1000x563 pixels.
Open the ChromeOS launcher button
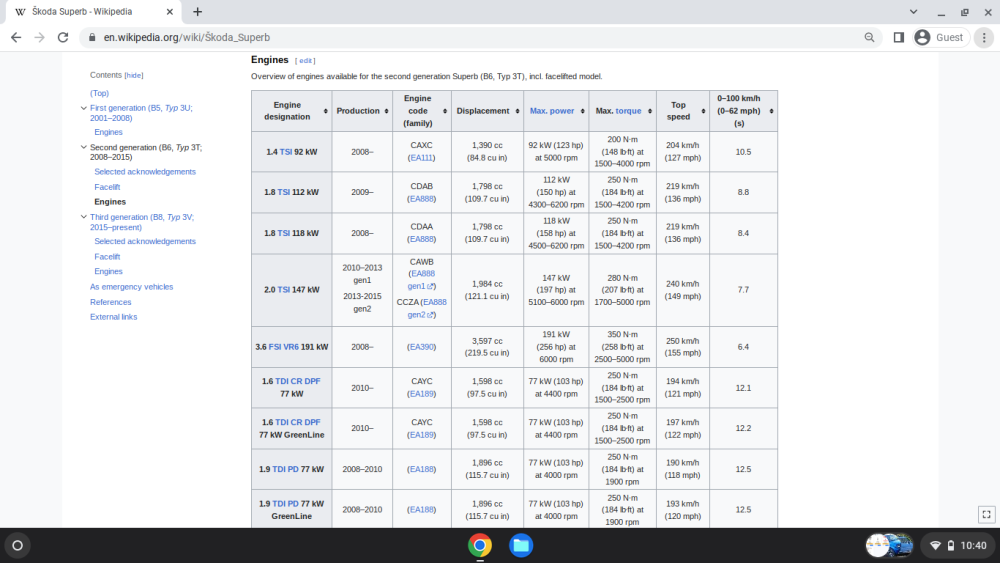(18, 545)
